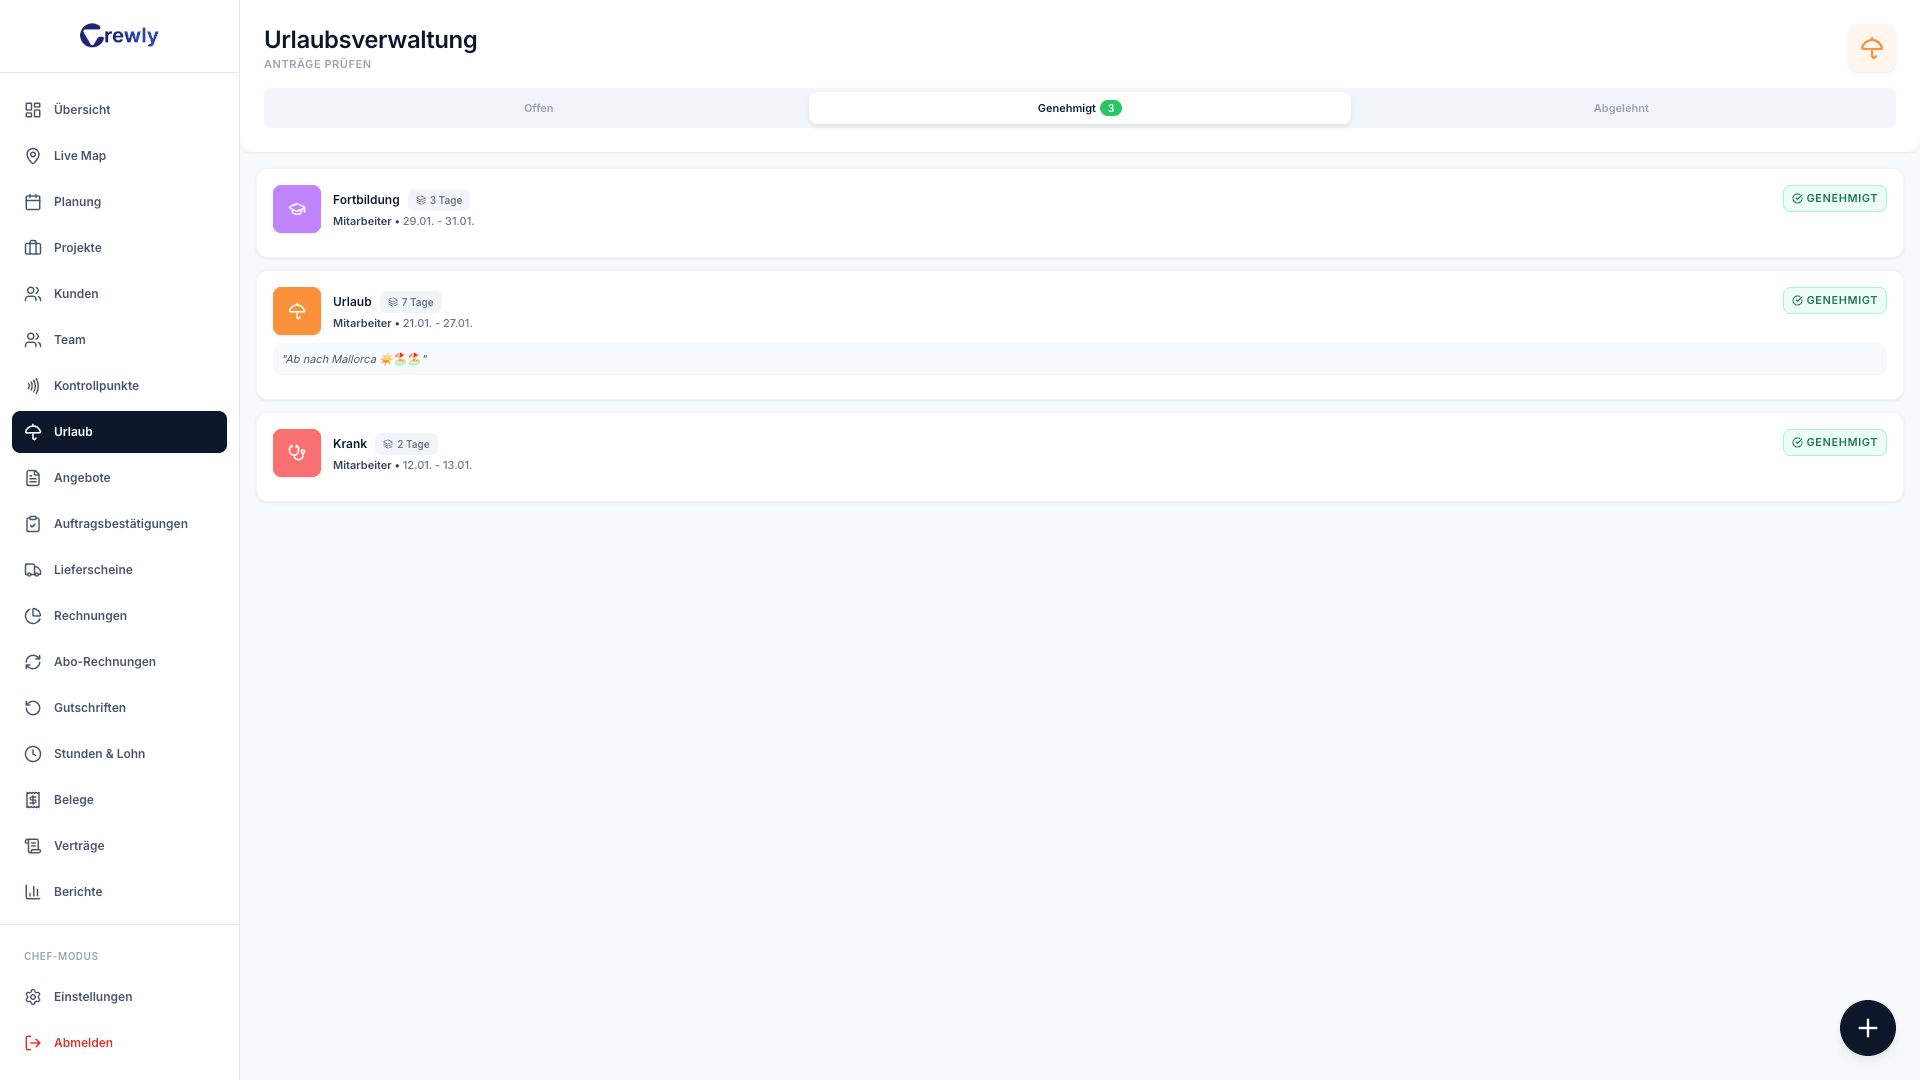Click the purple Fortbildung graduation cap icon
Viewport: 1920px width, 1080px height.
click(x=297, y=209)
